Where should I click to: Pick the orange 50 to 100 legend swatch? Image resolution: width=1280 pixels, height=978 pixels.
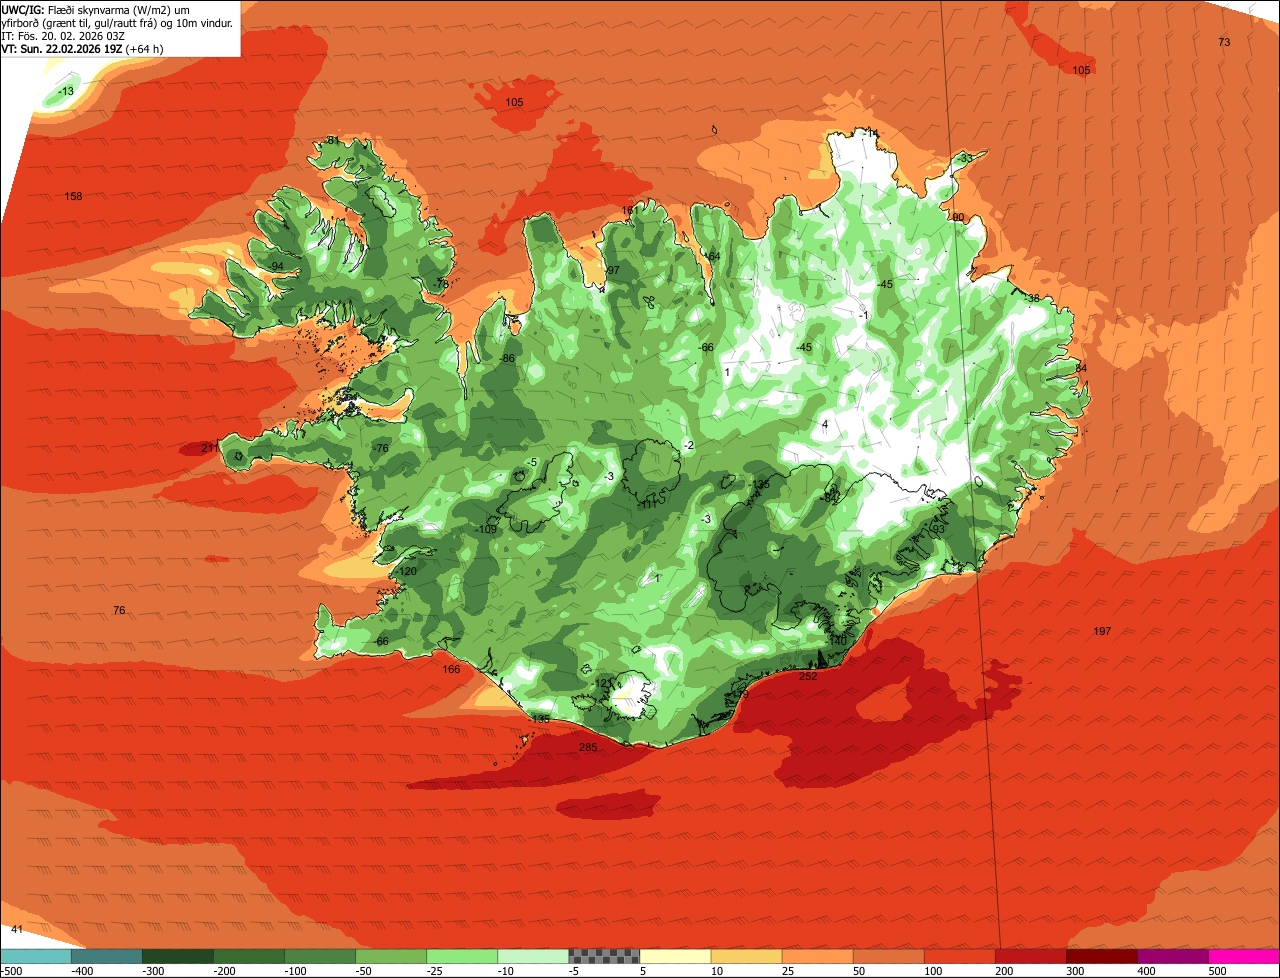888,956
